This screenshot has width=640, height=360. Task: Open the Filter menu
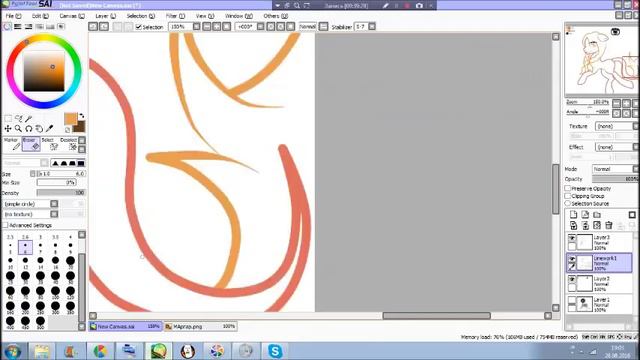click(x=175, y=16)
